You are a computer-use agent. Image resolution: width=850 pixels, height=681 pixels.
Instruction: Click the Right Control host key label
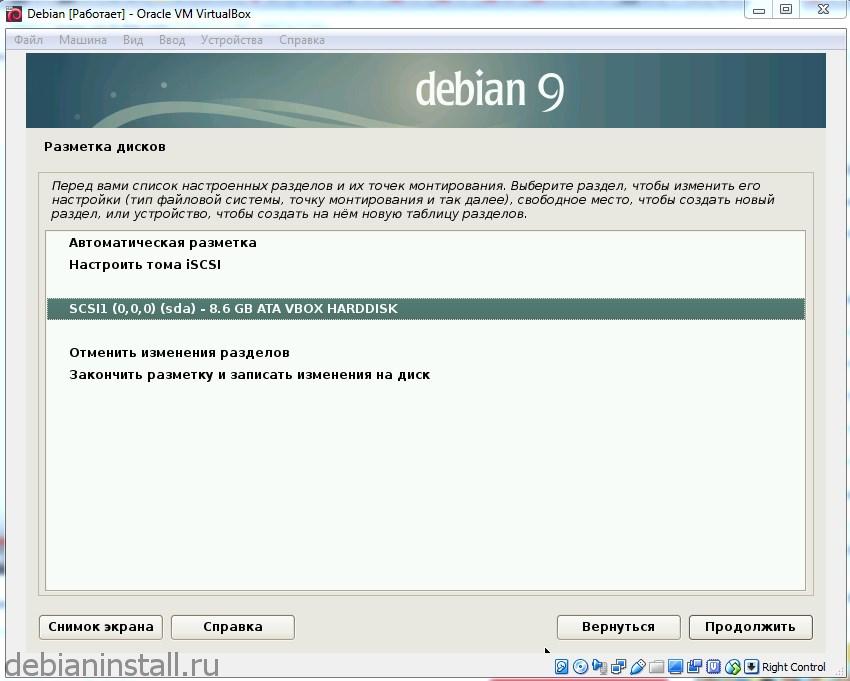pyautogui.click(x=794, y=667)
